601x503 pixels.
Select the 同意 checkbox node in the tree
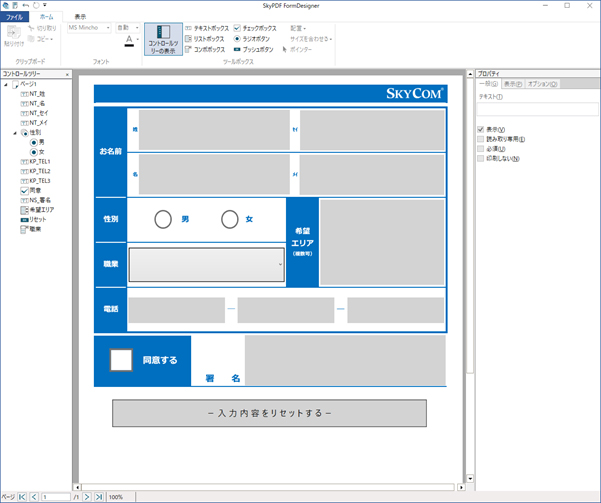pos(31,190)
